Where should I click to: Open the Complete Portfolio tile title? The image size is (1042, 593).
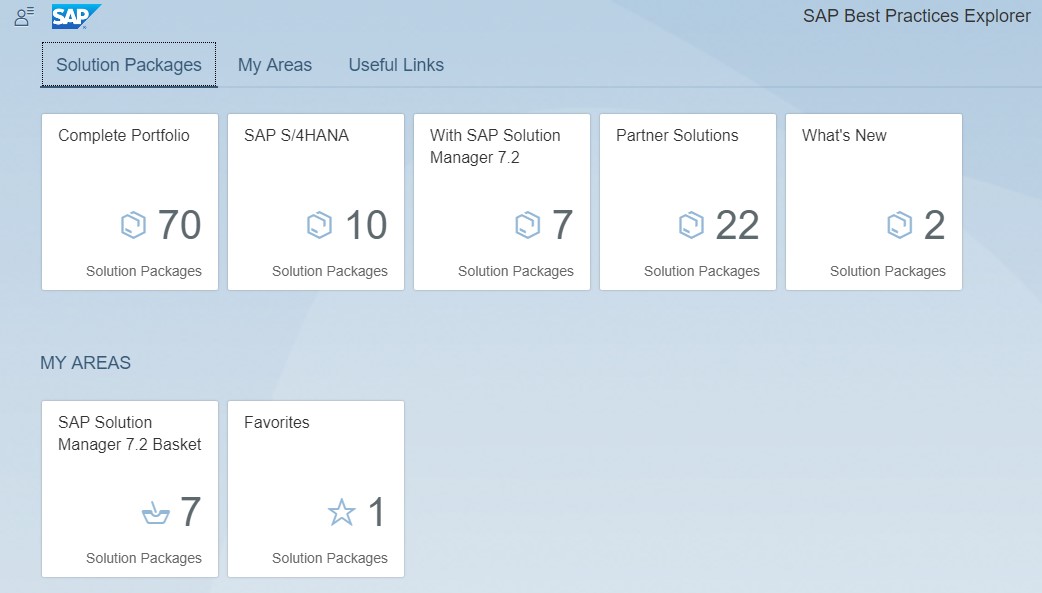pos(124,136)
